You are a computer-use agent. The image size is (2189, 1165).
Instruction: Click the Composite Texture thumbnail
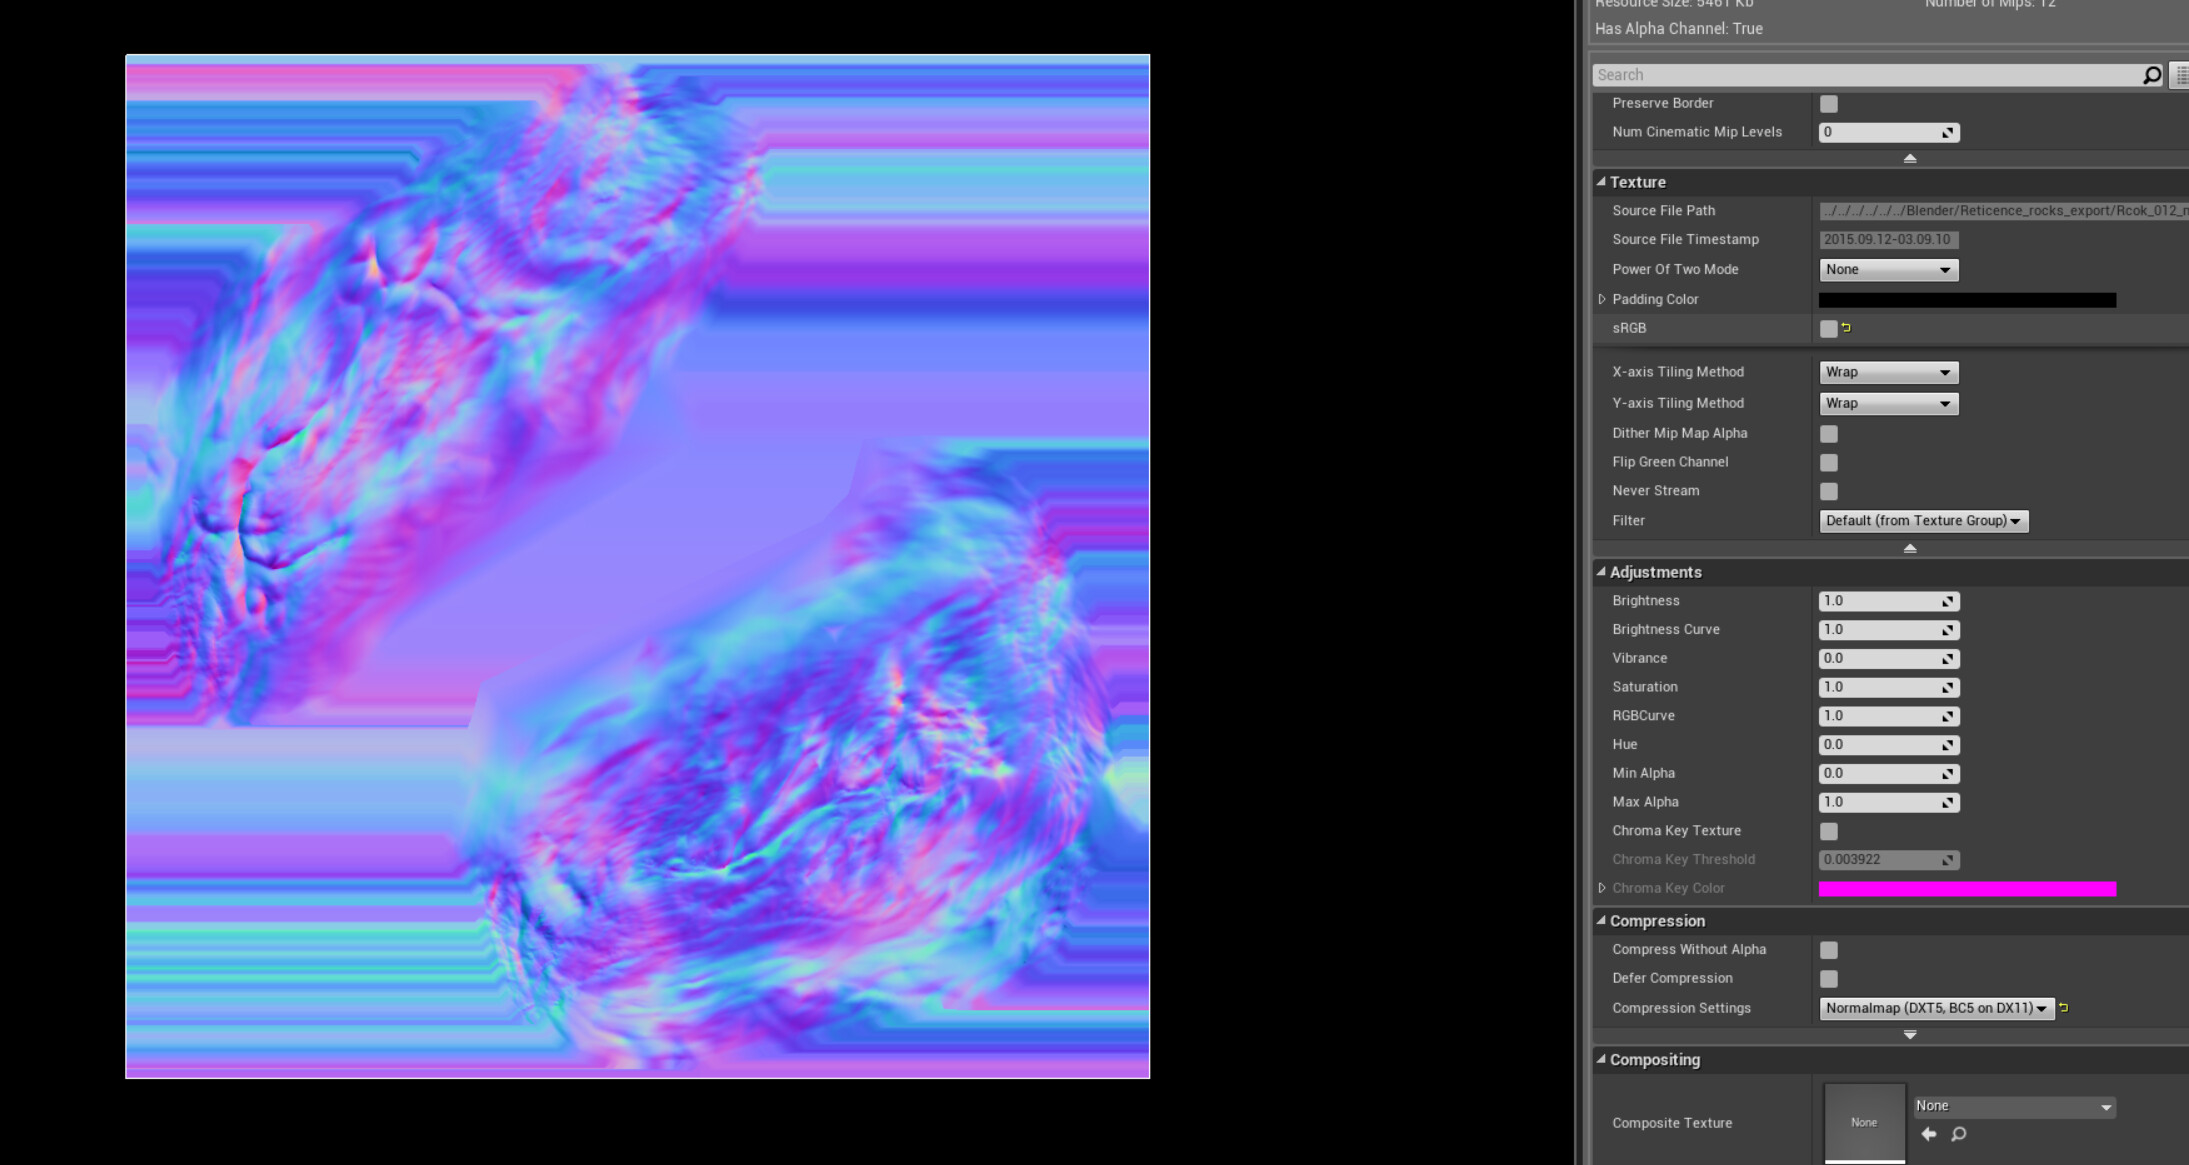pyautogui.click(x=1864, y=1122)
